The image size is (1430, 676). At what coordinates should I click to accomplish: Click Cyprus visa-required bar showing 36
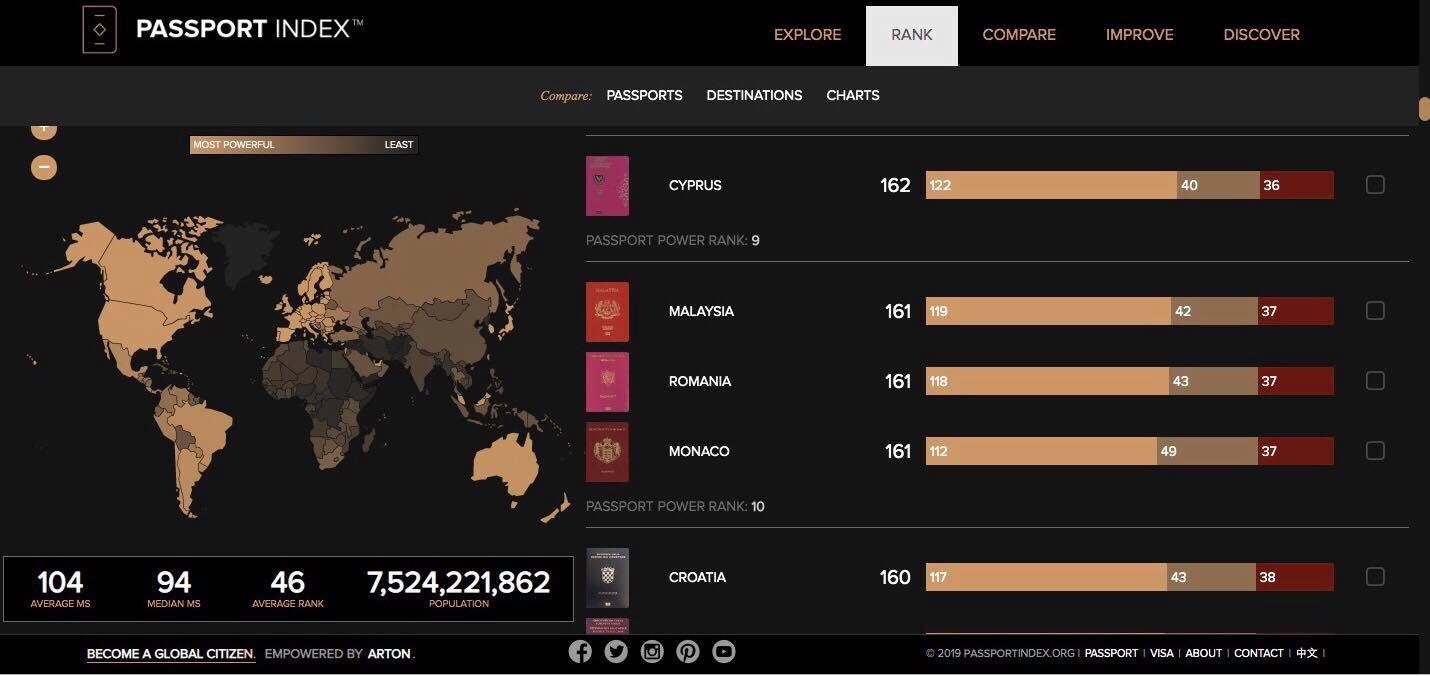pos(1297,185)
